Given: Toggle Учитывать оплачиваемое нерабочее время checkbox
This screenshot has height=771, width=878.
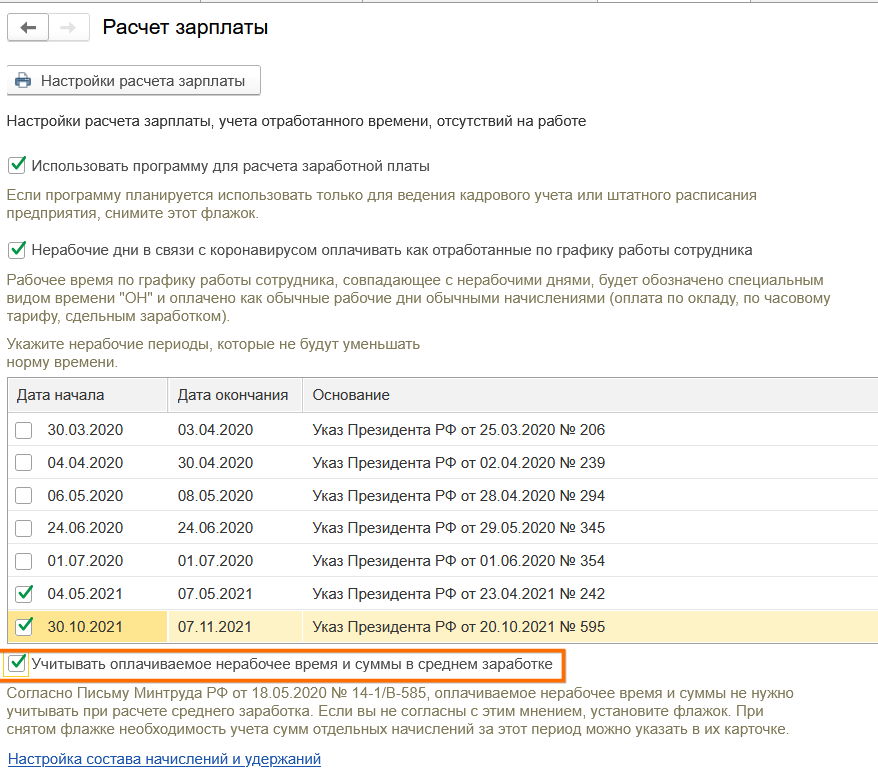Looking at the screenshot, I should point(16,663).
